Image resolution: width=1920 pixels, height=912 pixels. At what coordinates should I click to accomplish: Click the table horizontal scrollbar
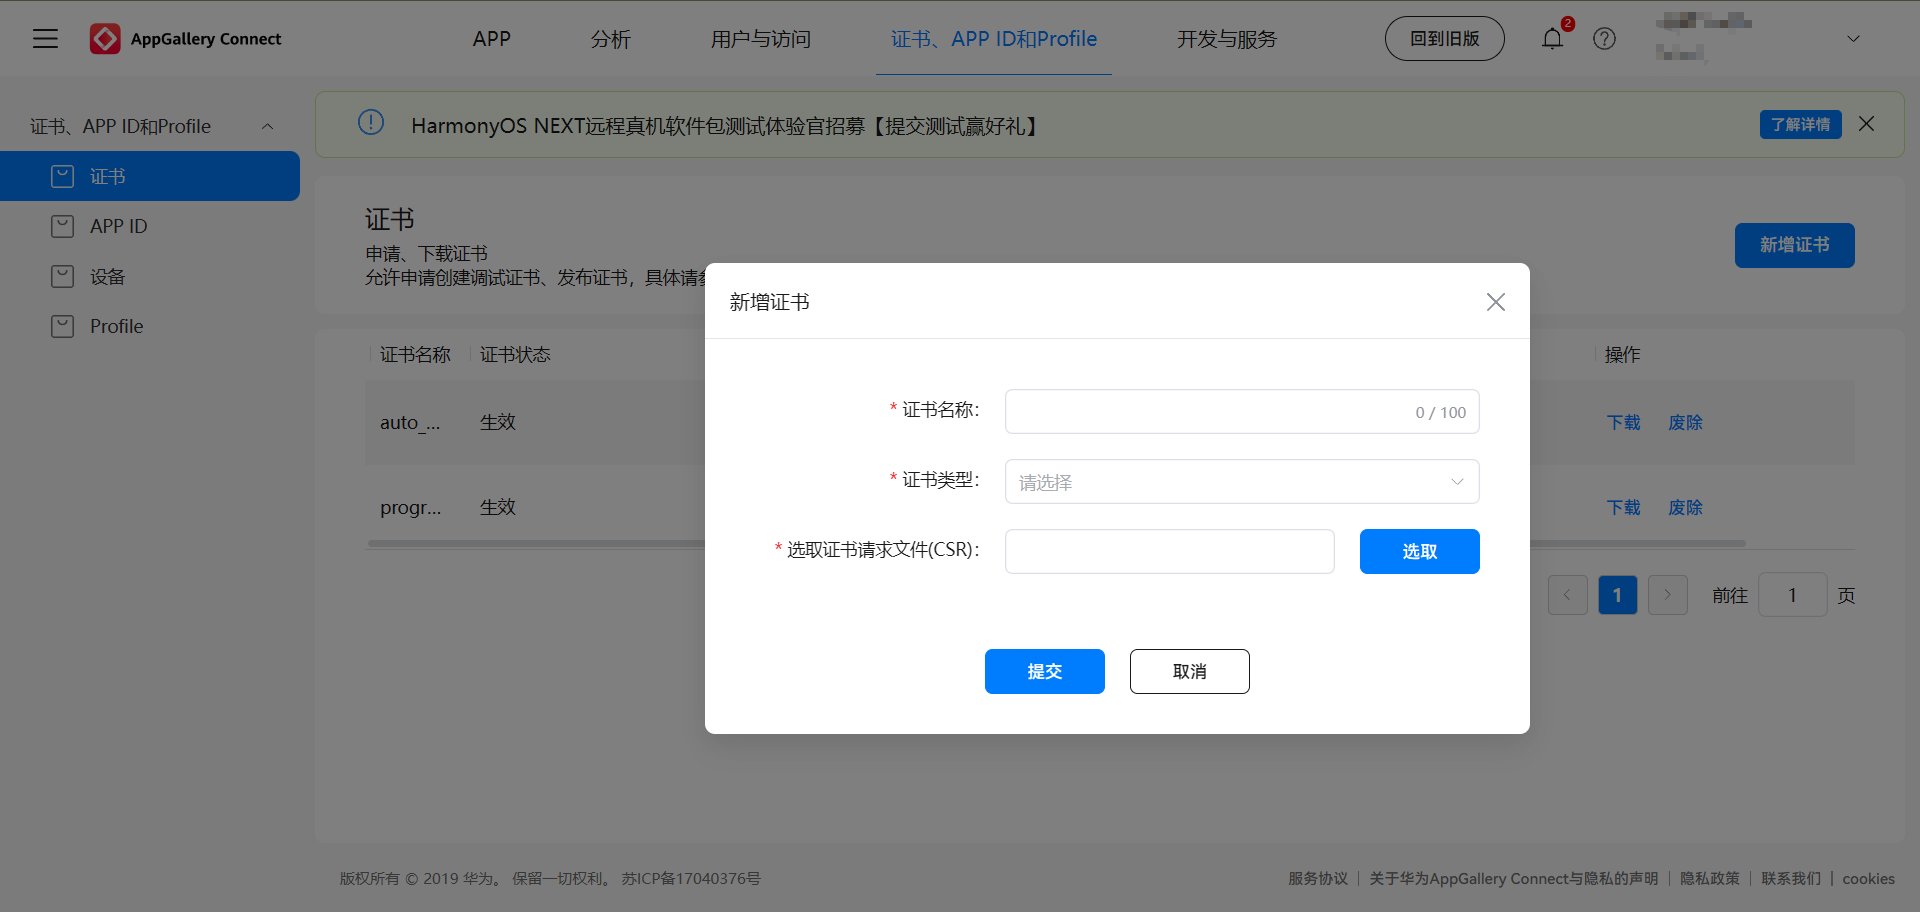[x=1057, y=544]
